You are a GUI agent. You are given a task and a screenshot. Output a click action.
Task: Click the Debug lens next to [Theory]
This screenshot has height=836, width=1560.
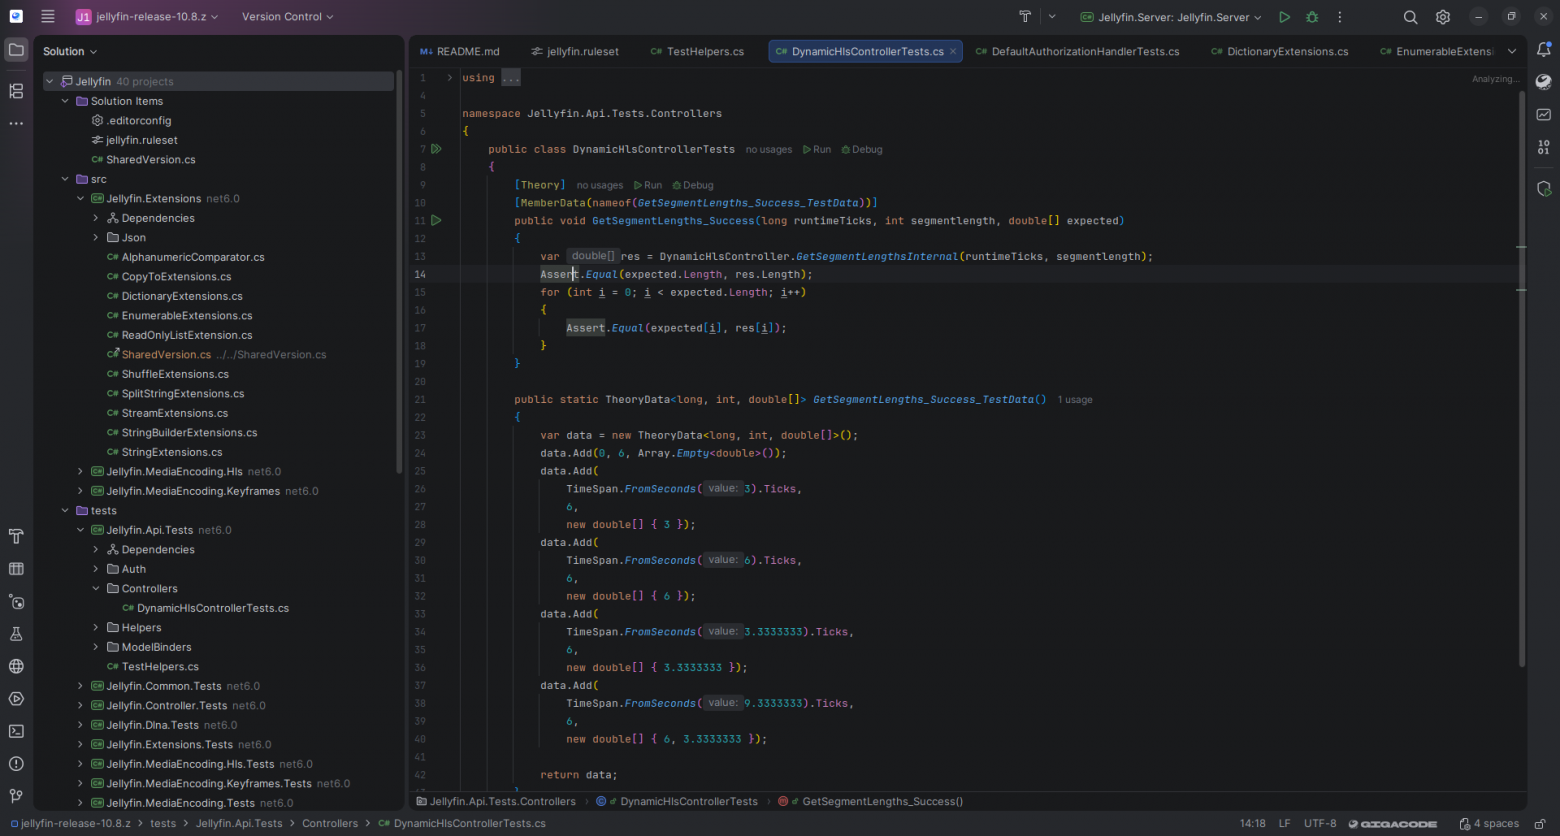pyautogui.click(x=693, y=185)
